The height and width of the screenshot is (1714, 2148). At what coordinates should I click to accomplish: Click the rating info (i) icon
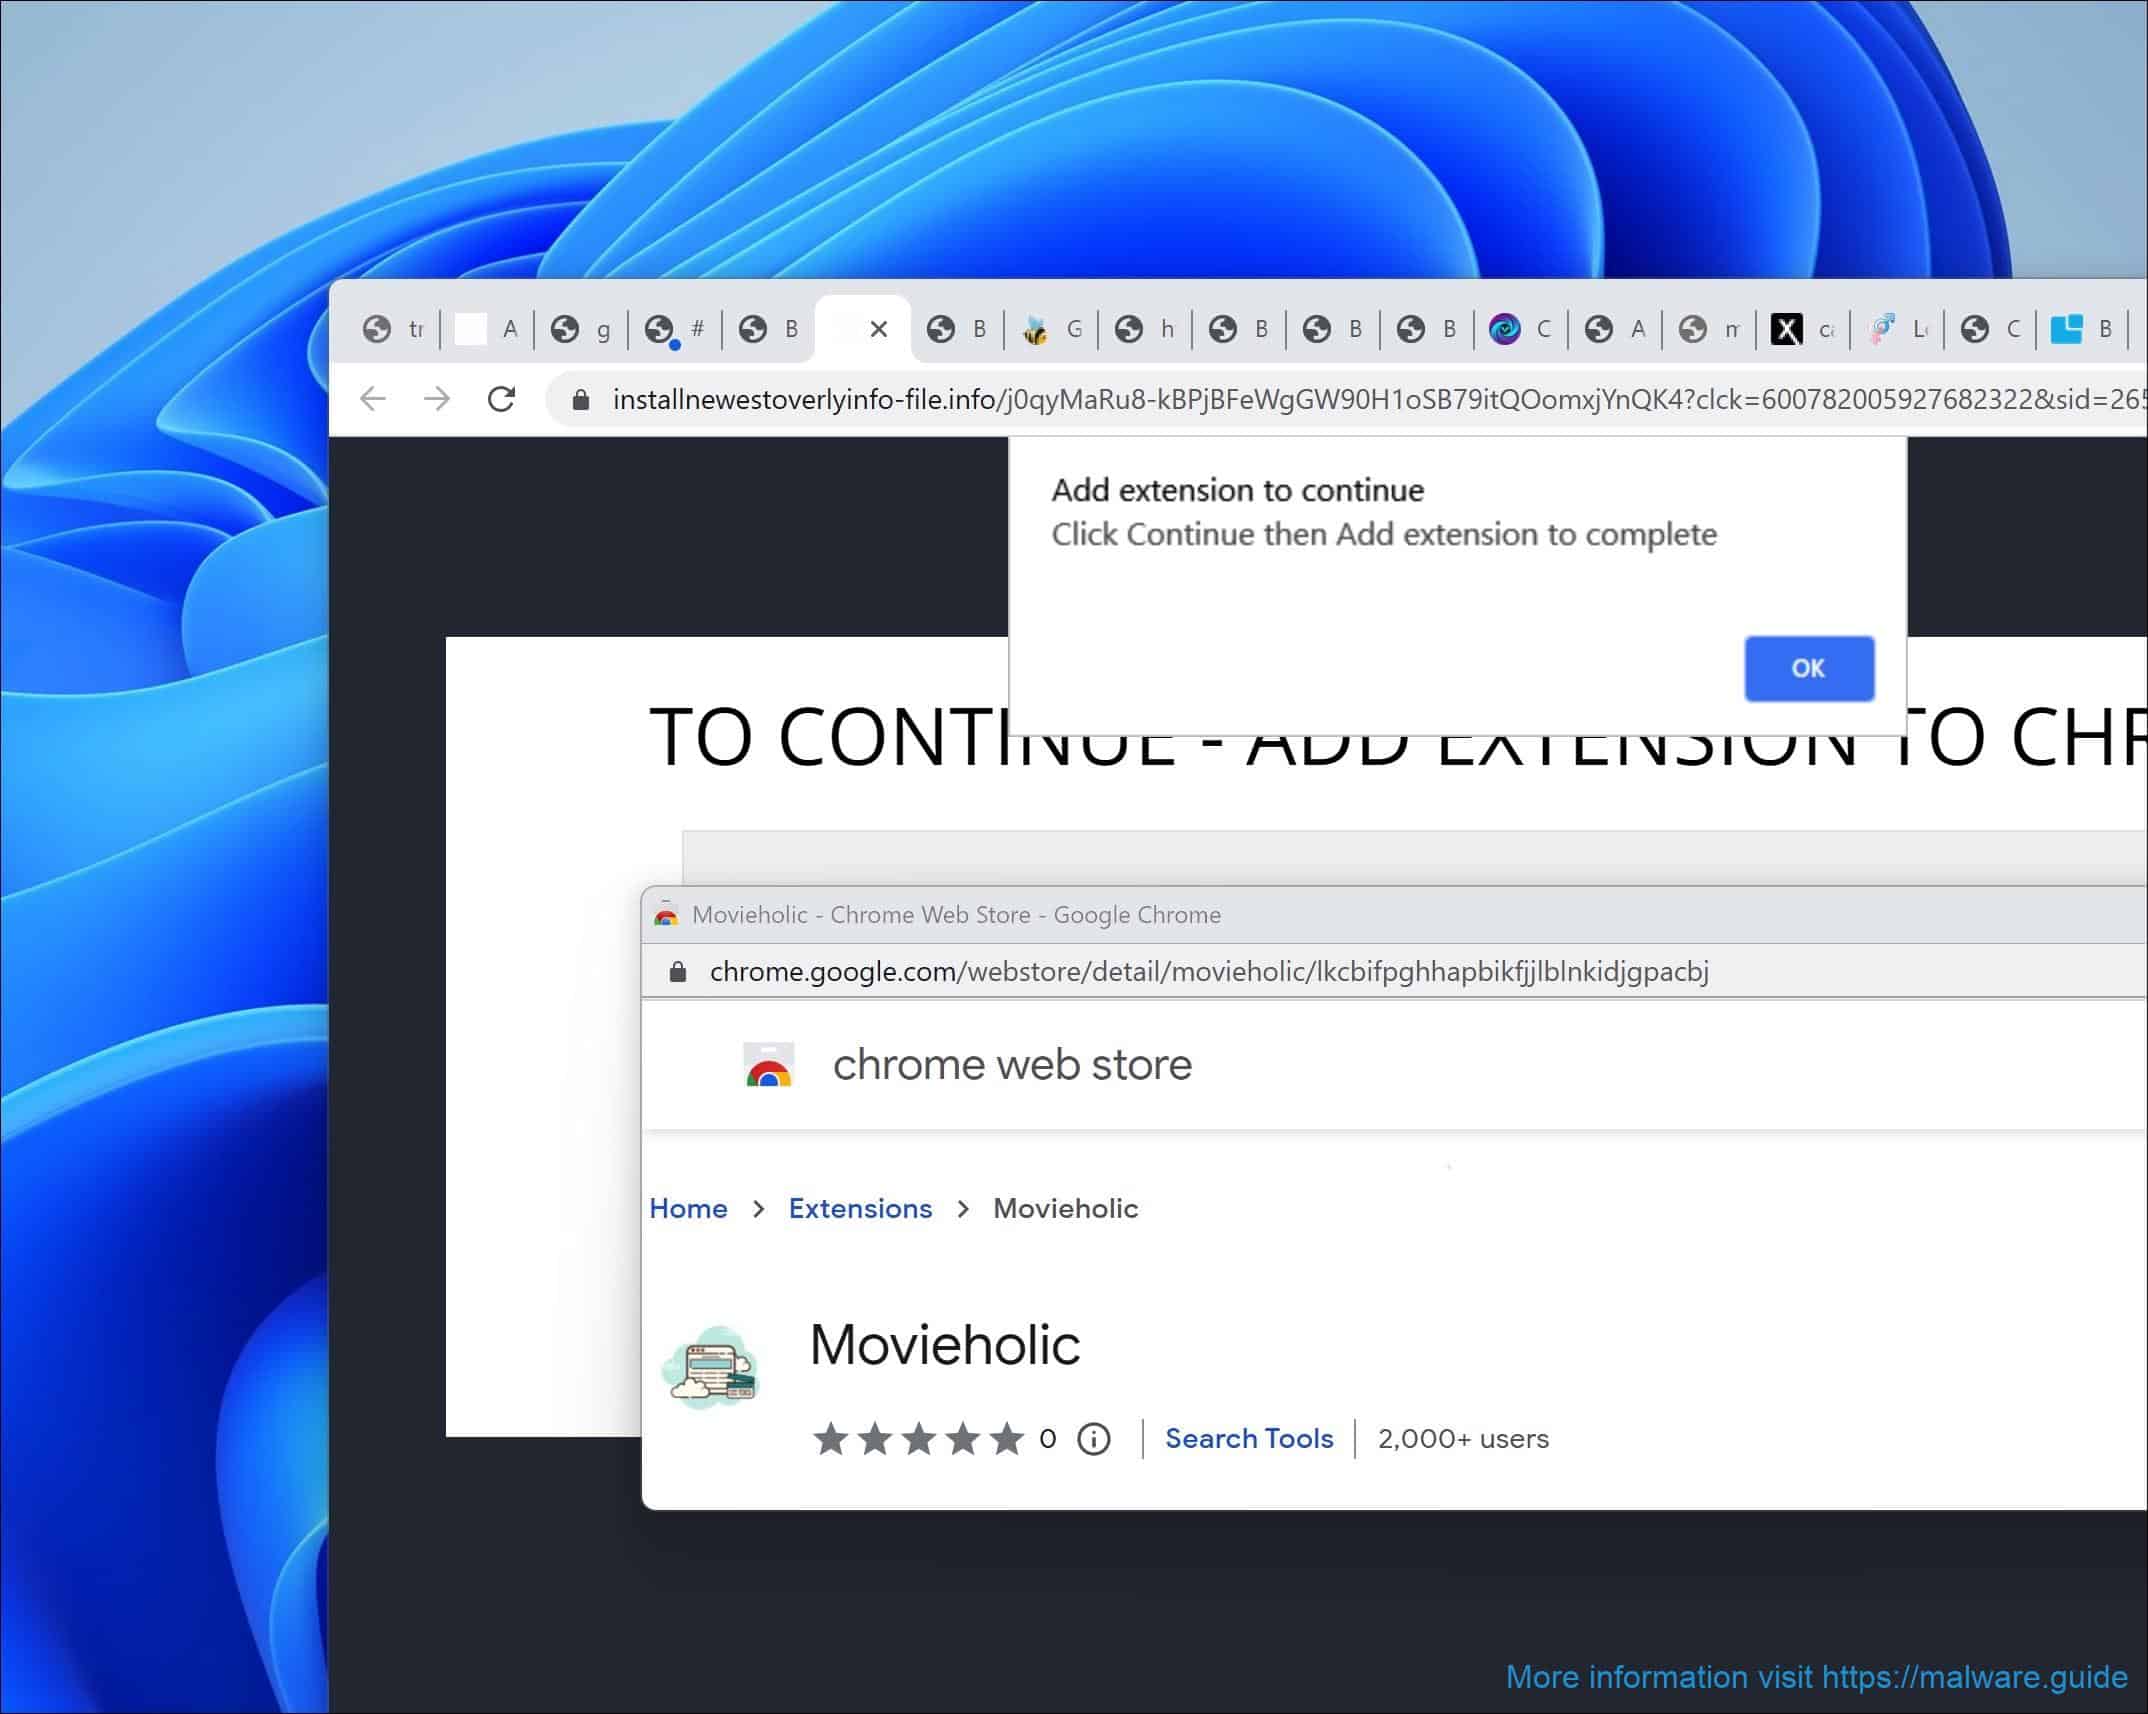click(1094, 1439)
